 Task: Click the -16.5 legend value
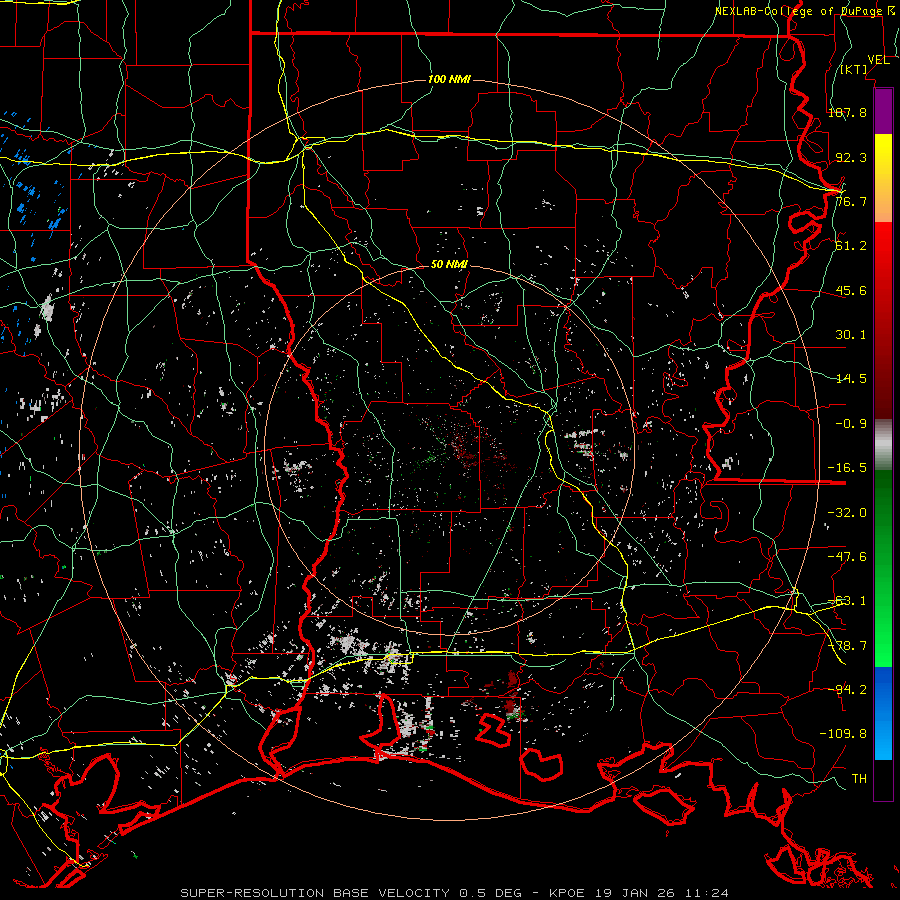(847, 468)
